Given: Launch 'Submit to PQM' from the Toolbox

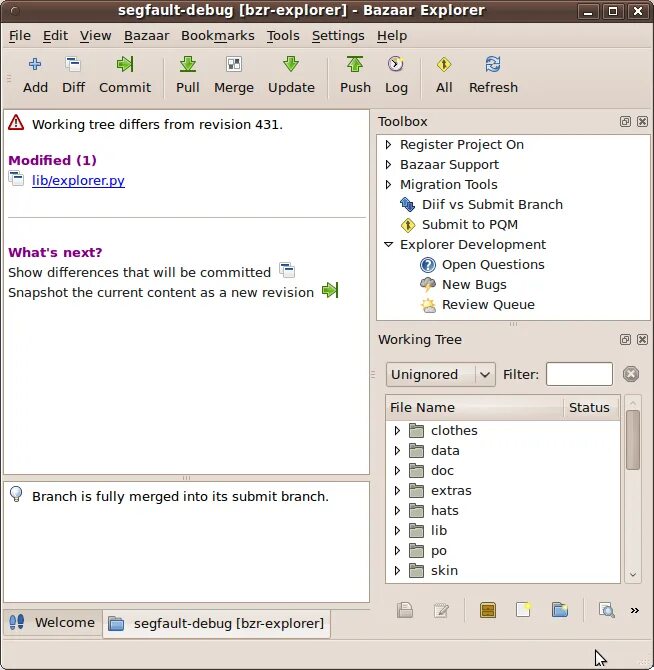Looking at the screenshot, I should click(x=469, y=224).
